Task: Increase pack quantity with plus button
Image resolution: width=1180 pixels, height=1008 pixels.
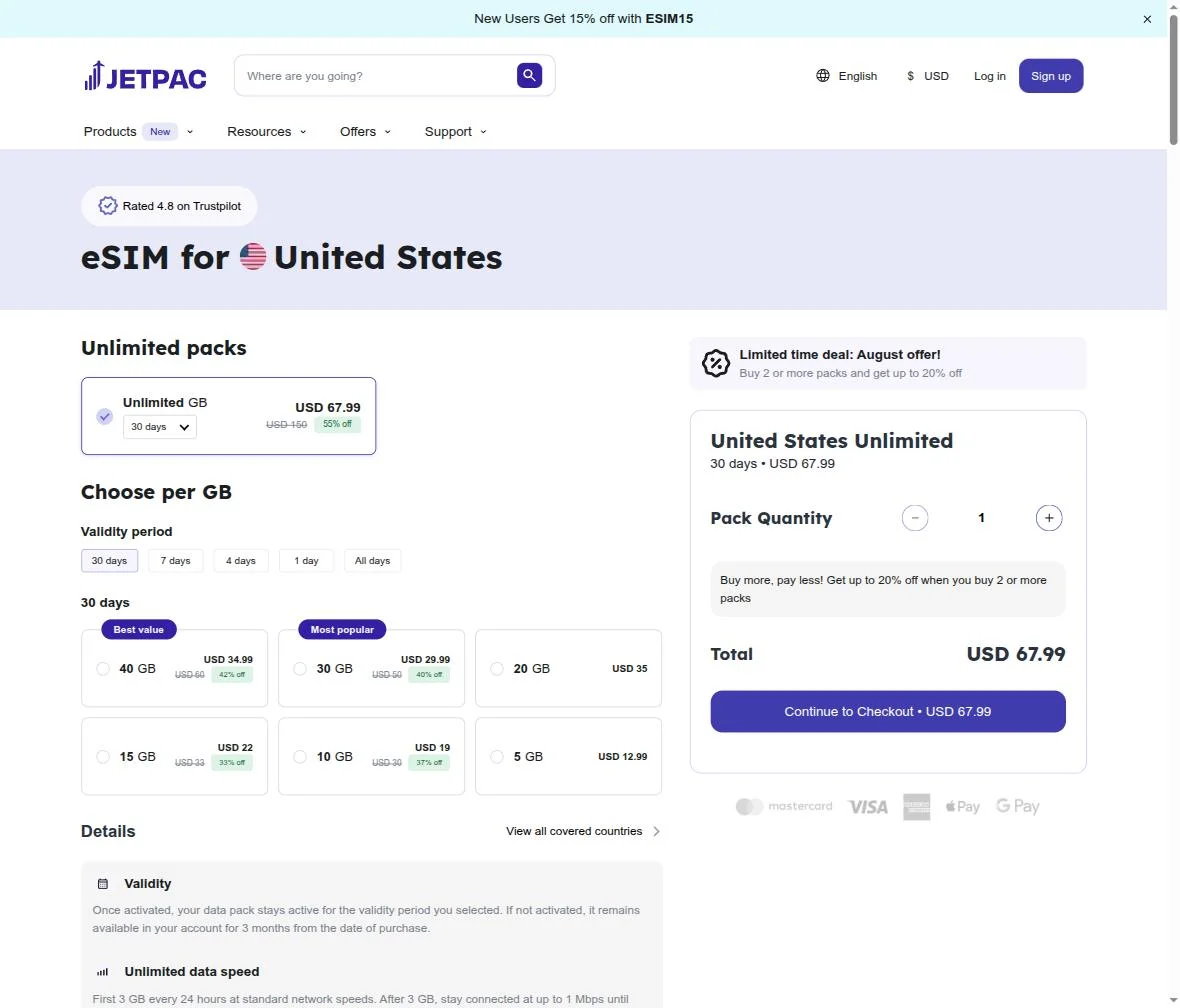Action: pos(1048,518)
